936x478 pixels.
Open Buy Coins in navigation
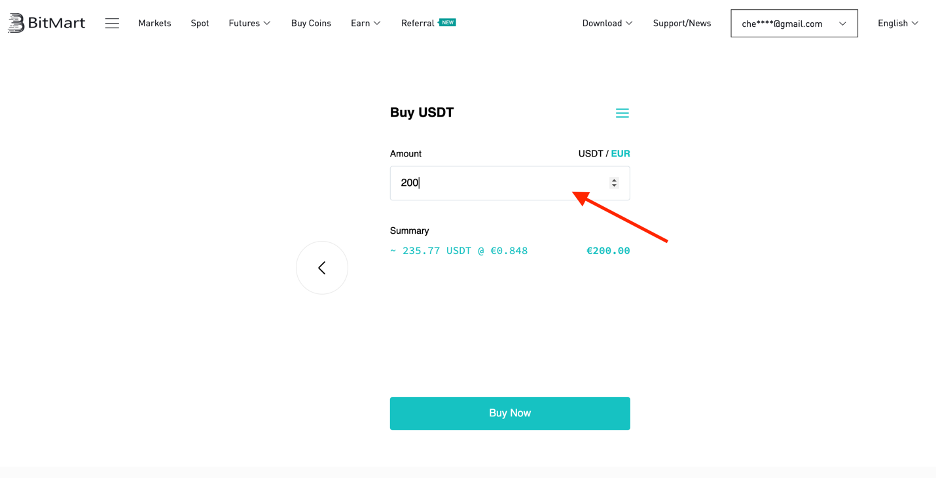311,23
